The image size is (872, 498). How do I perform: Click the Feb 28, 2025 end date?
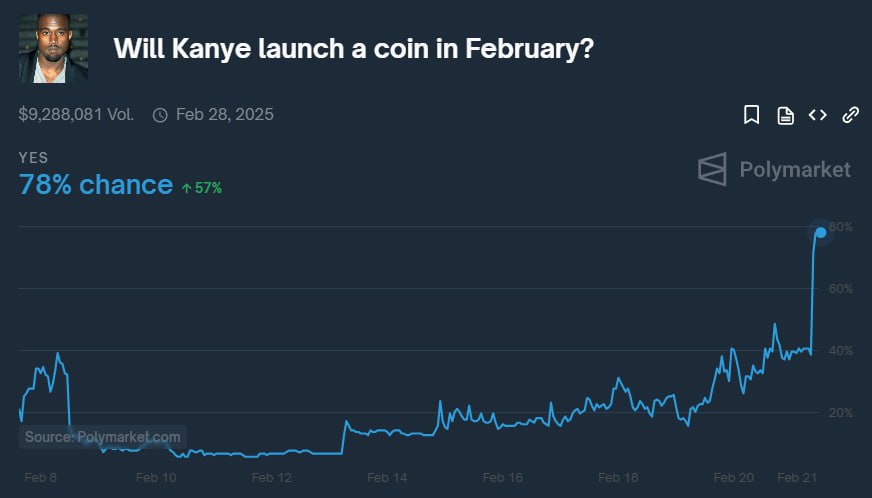click(x=224, y=115)
